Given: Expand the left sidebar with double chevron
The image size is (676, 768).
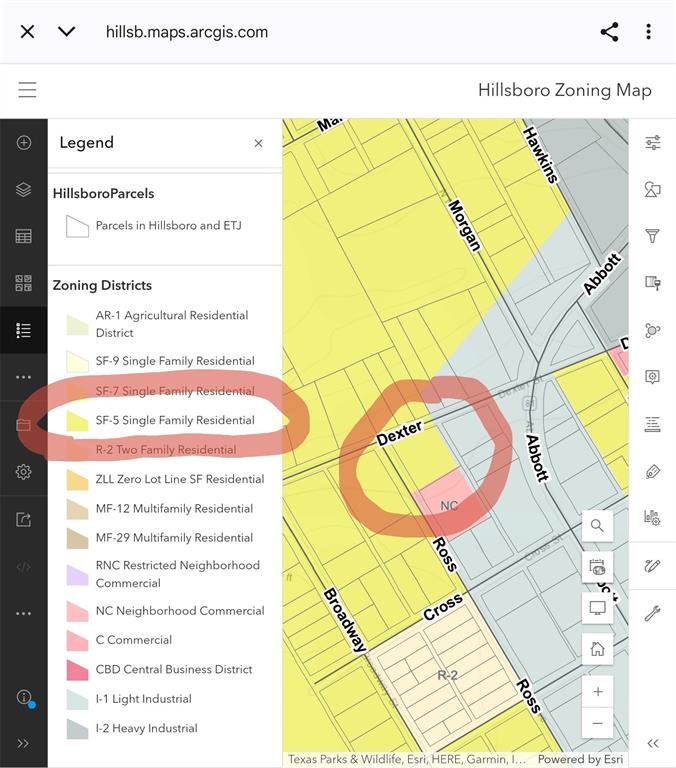Looking at the screenshot, I should (x=24, y=743).
